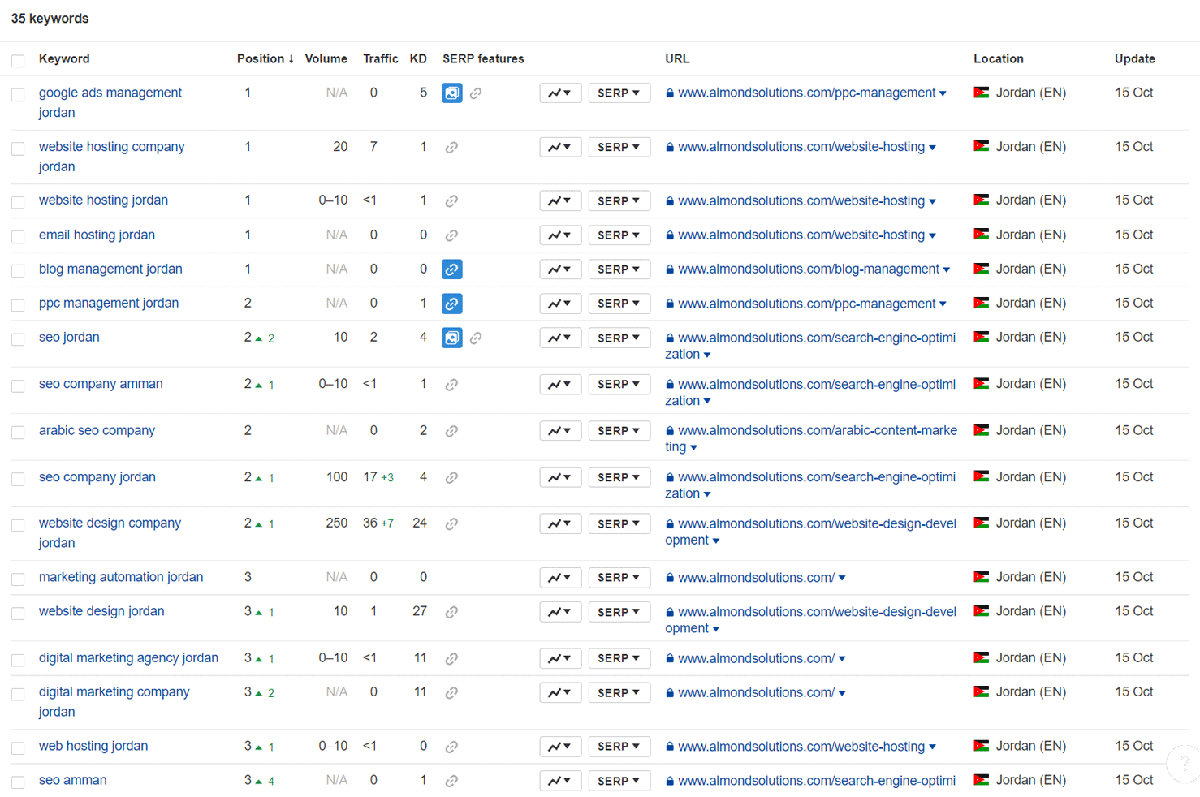Sort table by Position column
This screenshot has width=1200, height=797.
pyautogui.click(x=265, y=59)
